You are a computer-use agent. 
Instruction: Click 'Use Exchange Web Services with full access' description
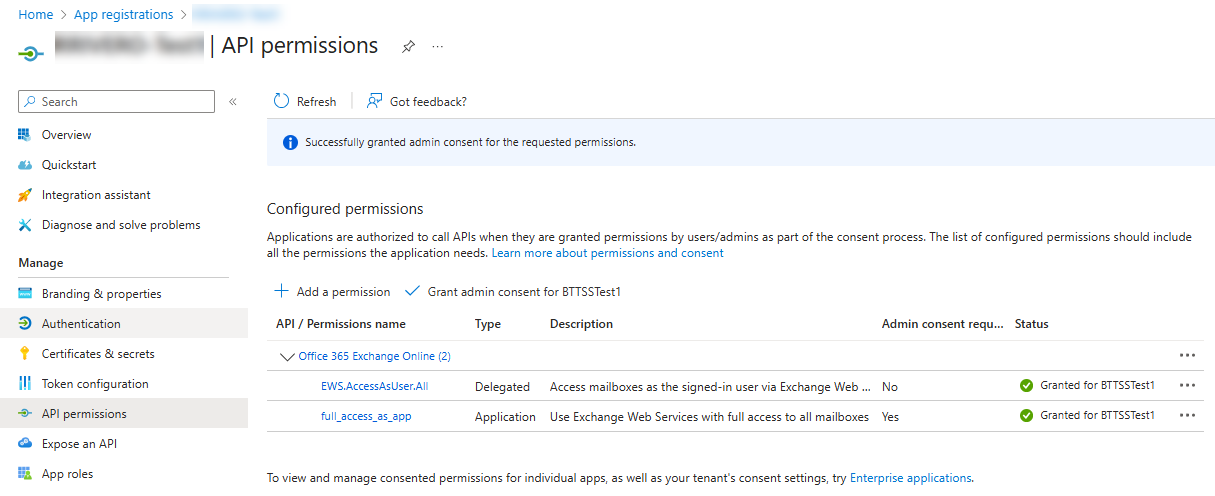point(709,416)
